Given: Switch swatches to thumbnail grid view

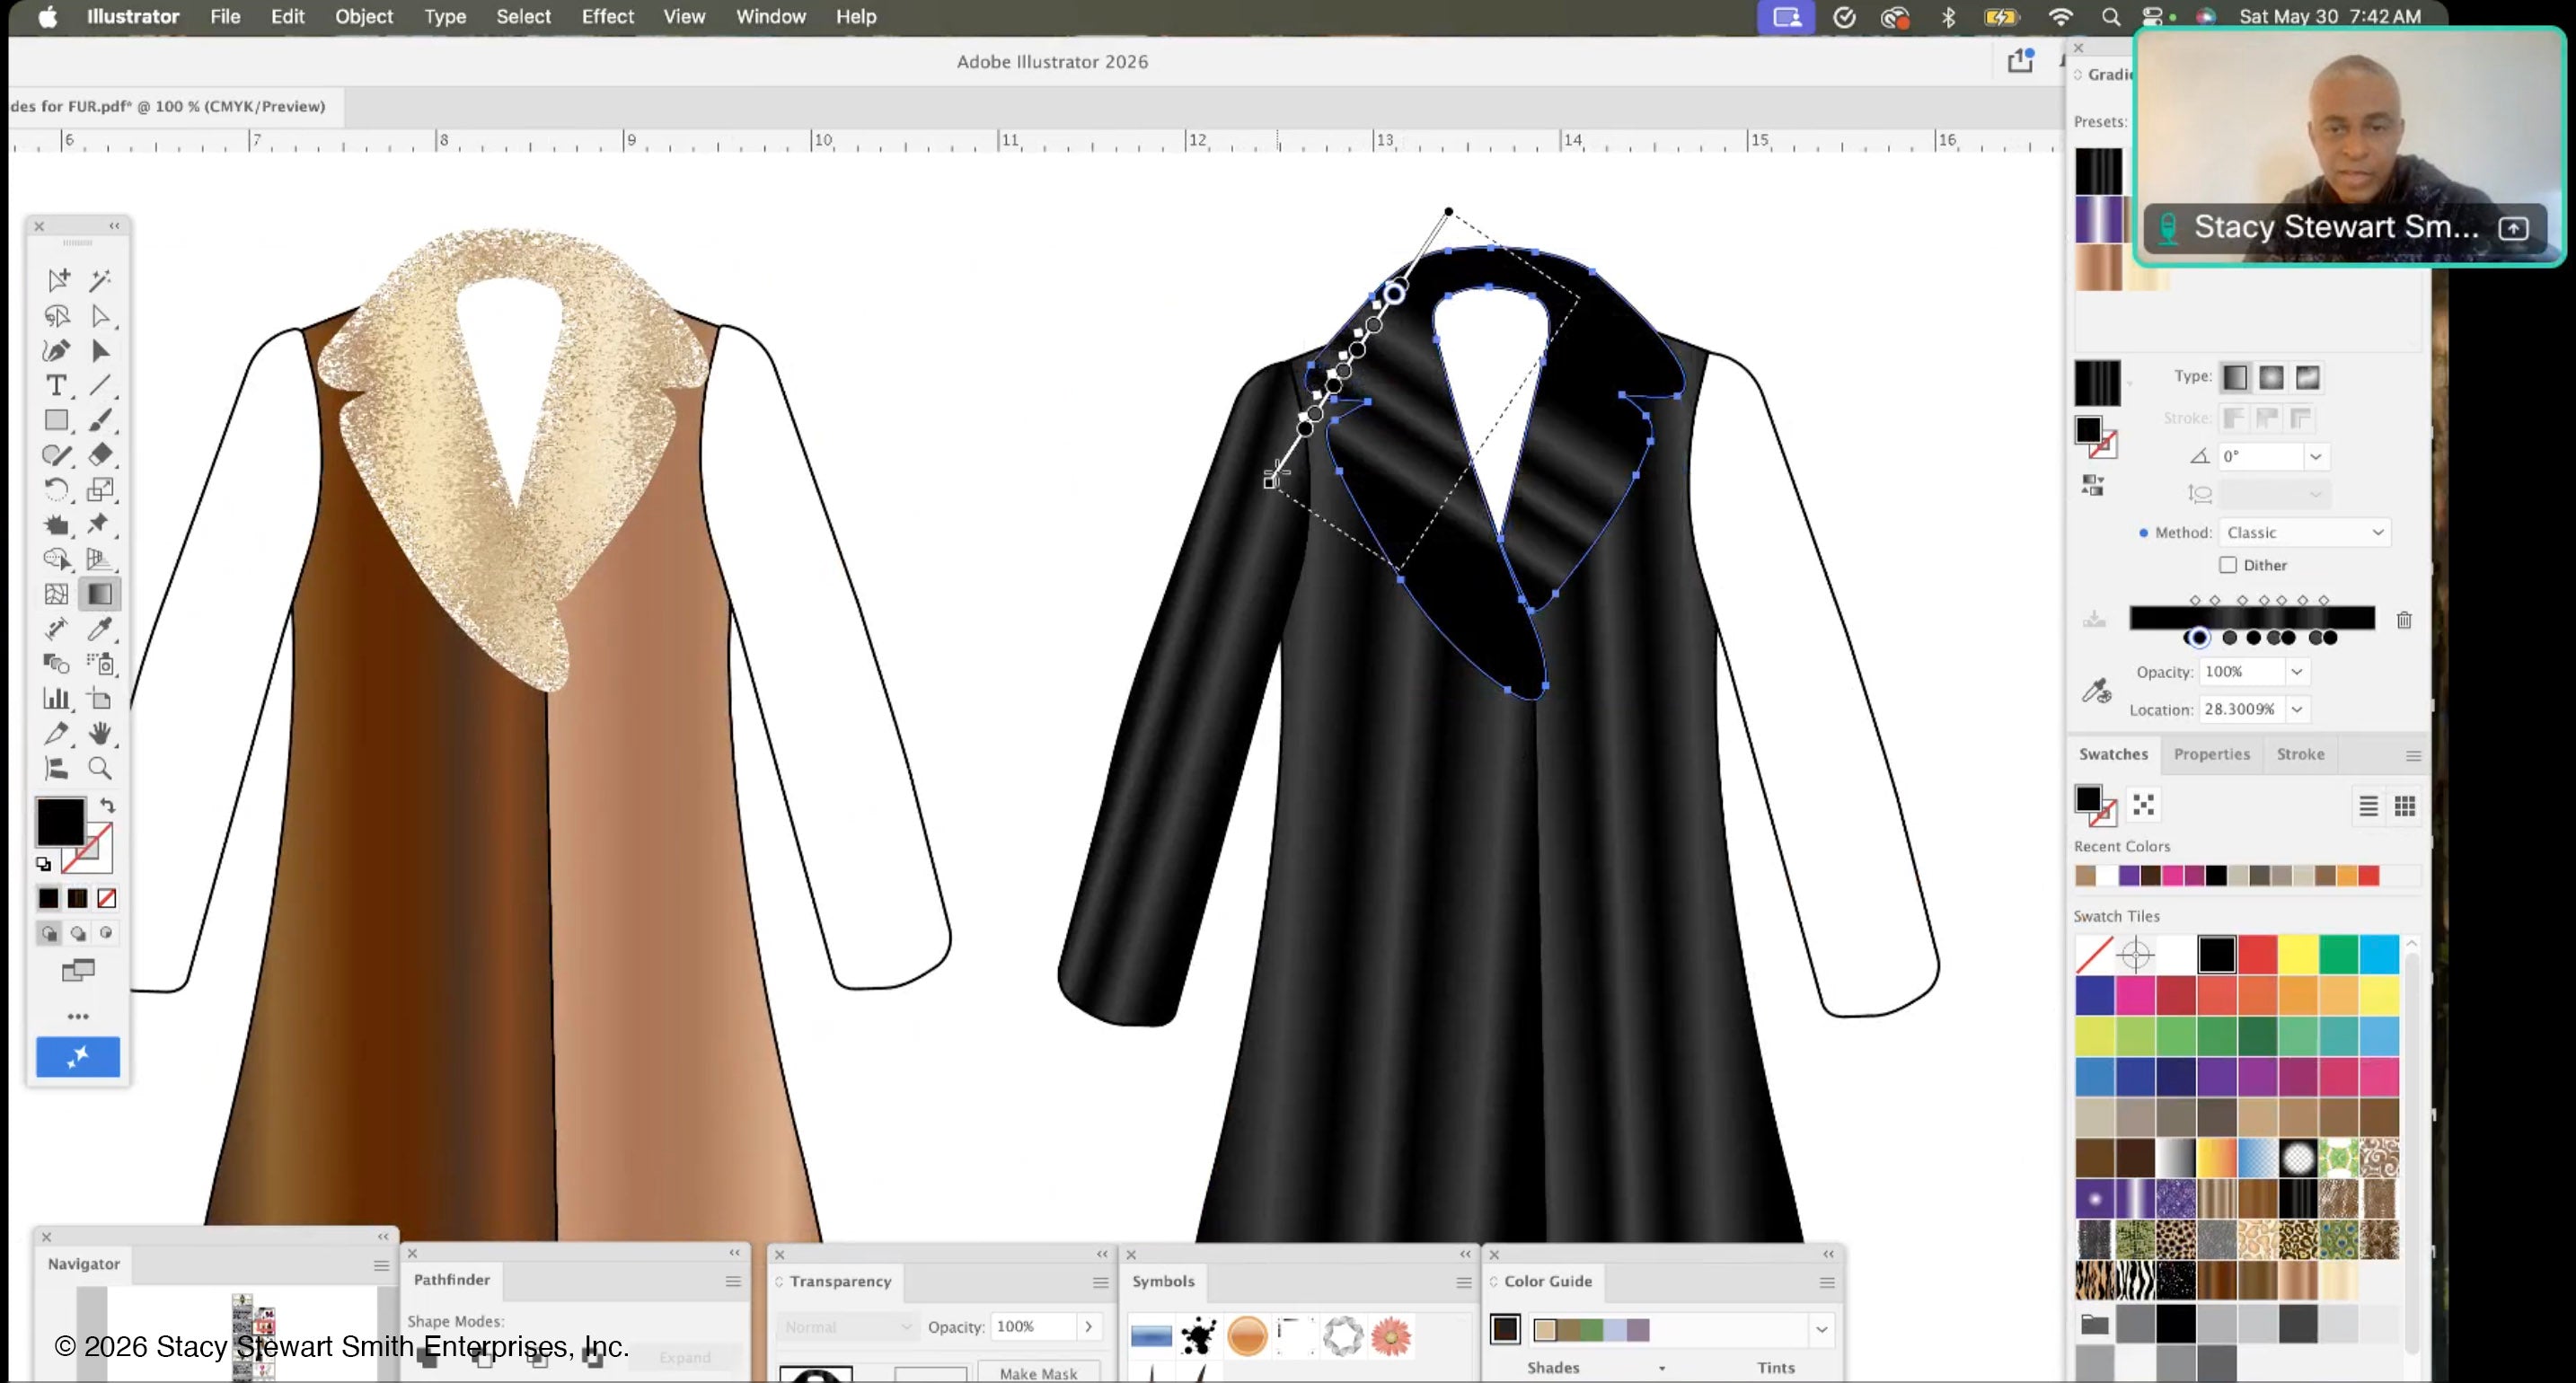Looking at the screenshot, I should coord(2405,806).
